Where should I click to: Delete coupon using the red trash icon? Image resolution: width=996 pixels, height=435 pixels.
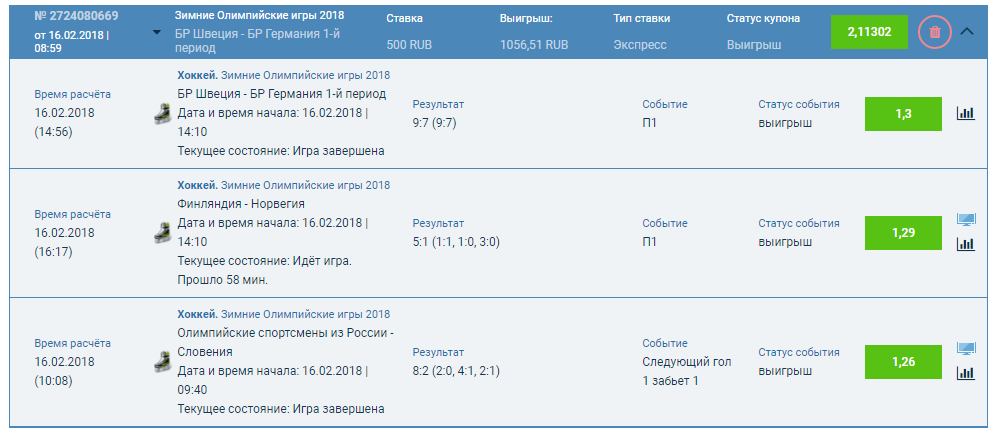point(934,32)
